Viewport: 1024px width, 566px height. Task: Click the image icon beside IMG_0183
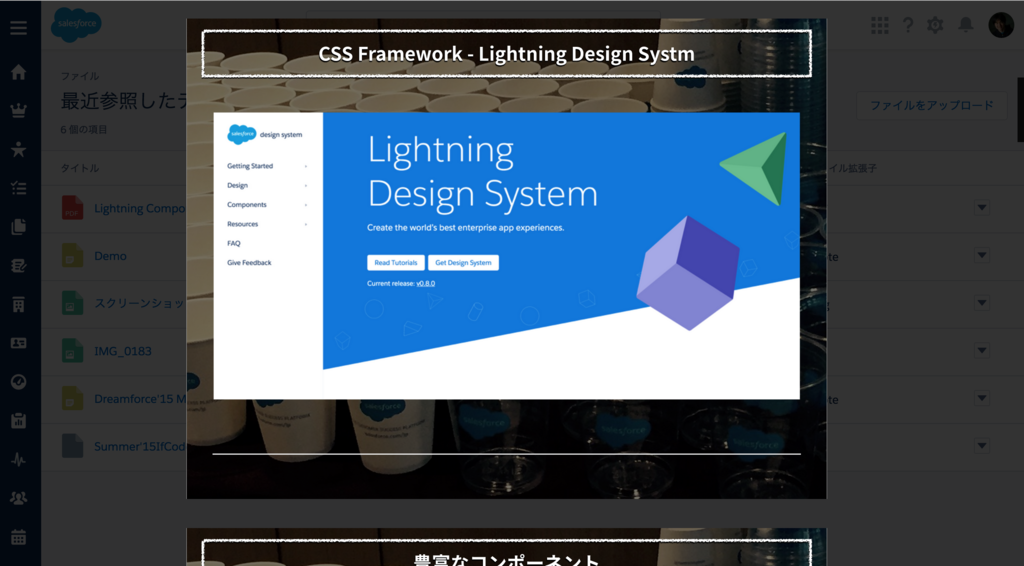[72, 351]
